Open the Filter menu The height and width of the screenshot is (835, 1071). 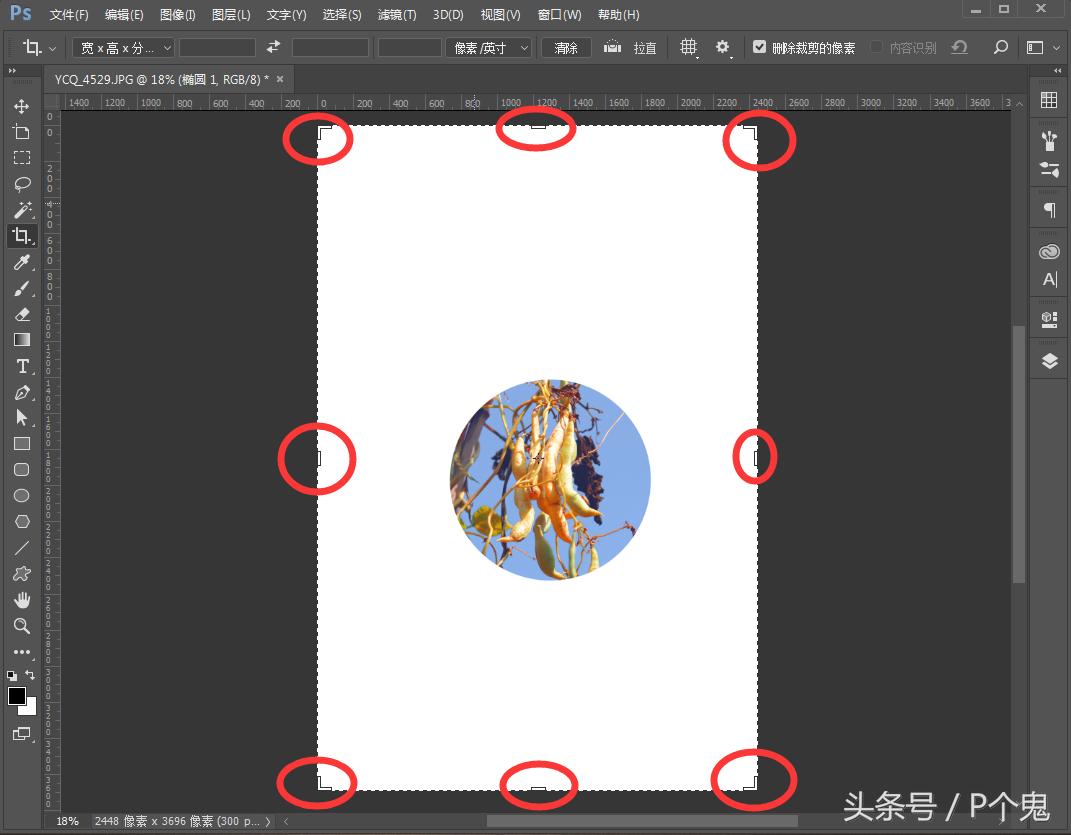(396, 14)
